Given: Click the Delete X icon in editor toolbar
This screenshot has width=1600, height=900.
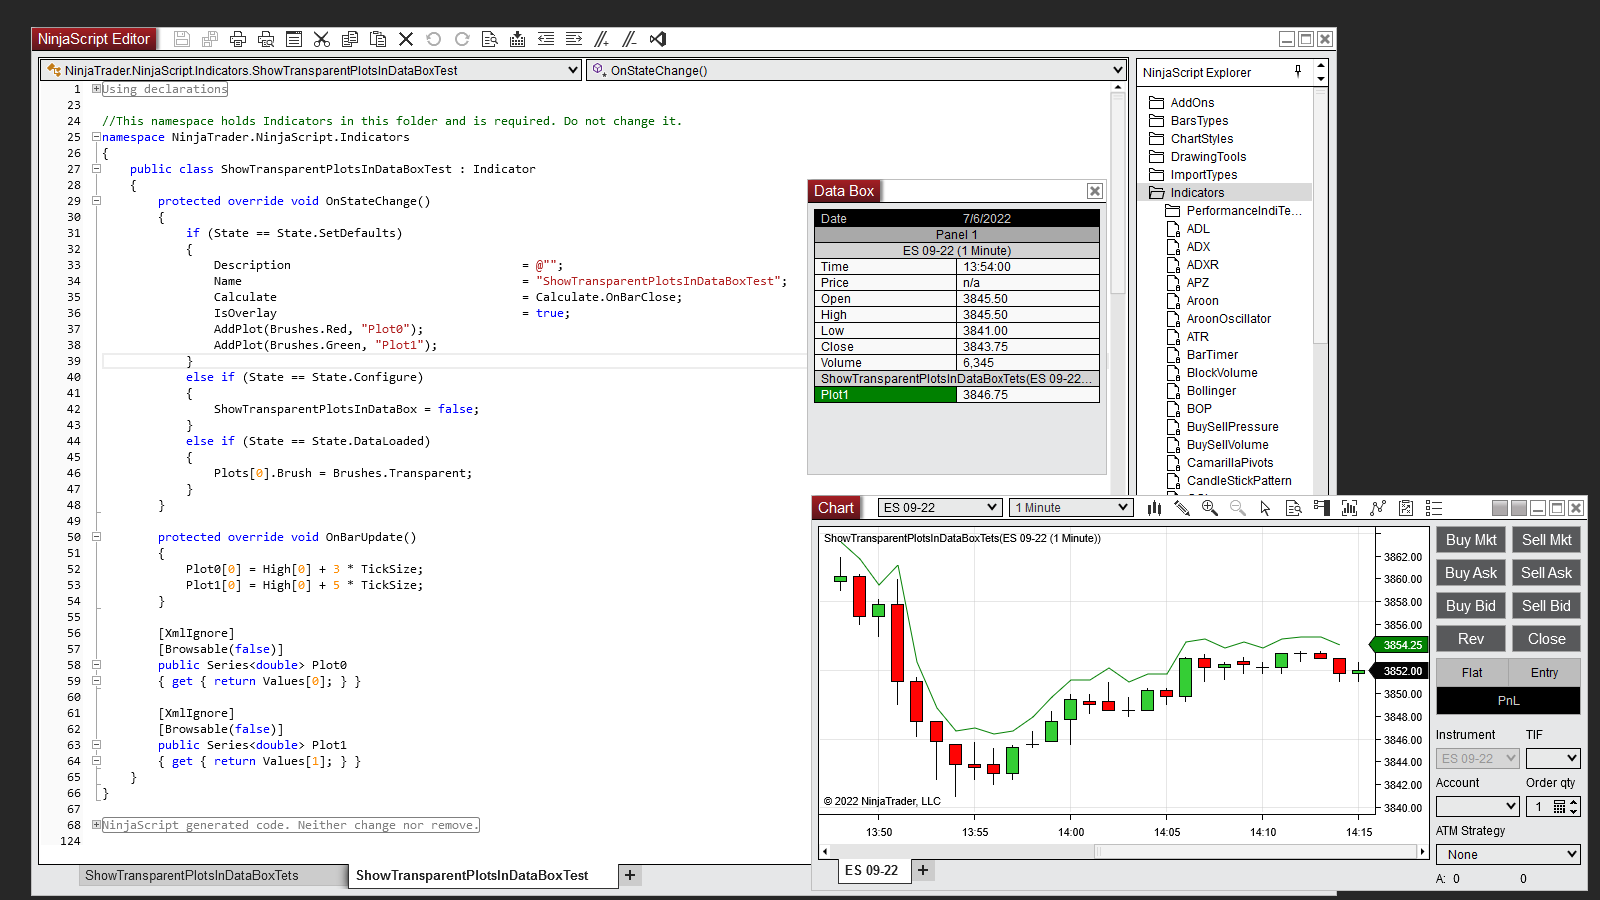Looking at the screenshot, I should pos(406,39).
